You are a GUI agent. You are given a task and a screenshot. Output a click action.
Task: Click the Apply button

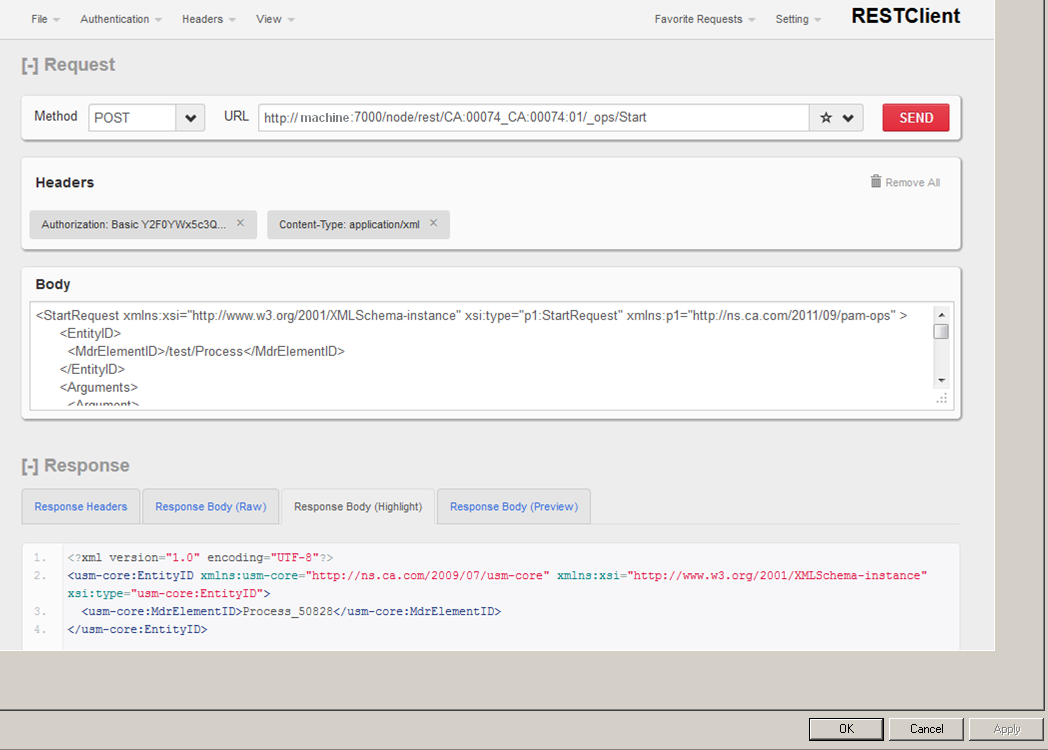pyautogui.click(x=1006, y=728)
